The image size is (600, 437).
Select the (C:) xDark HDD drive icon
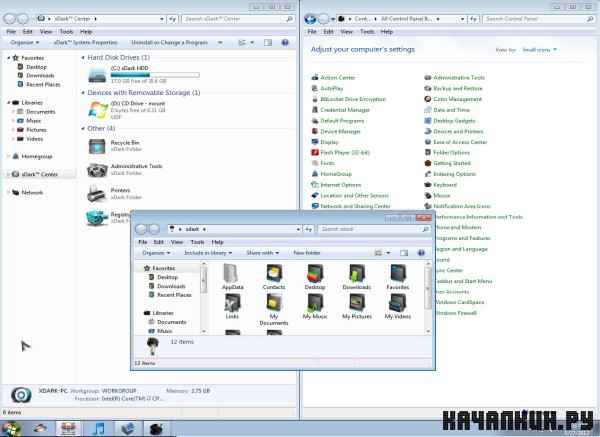97,74
